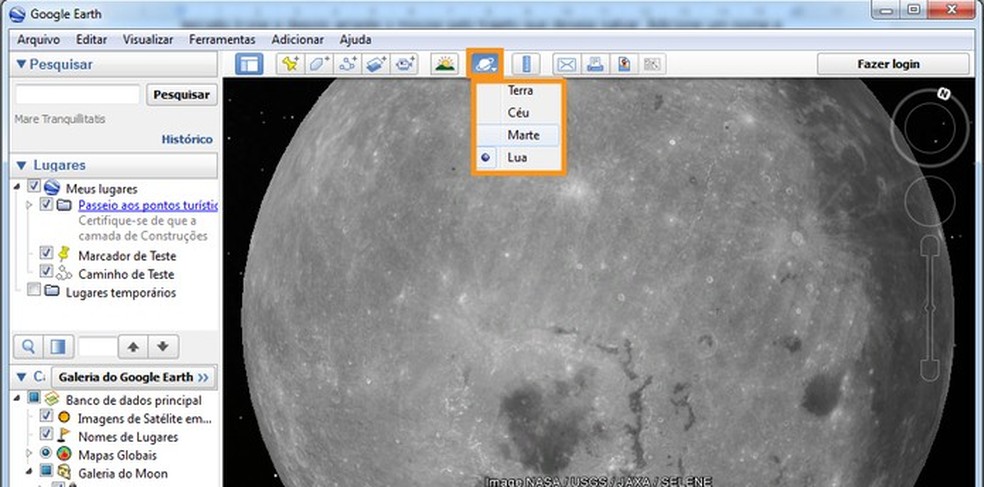
Task: Toggle the Galeria do Moon checkbox
Action: point(46,470)
